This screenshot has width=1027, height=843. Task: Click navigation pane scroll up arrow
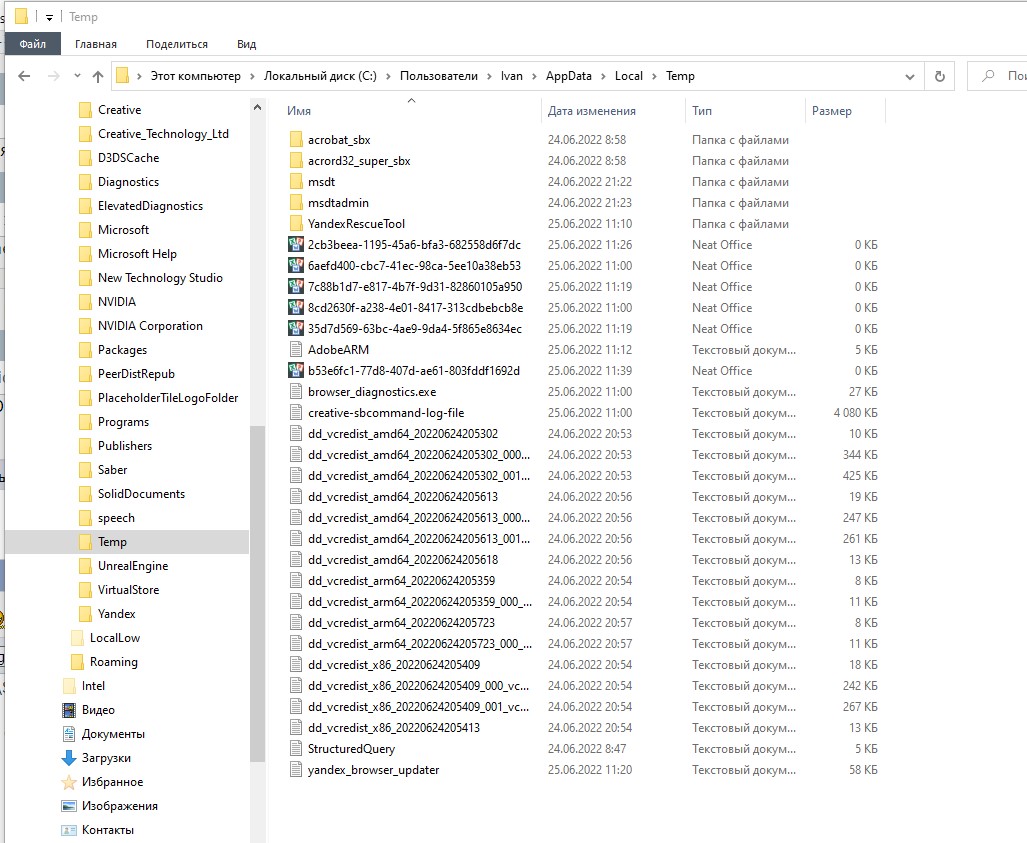[x=257, y=107]
